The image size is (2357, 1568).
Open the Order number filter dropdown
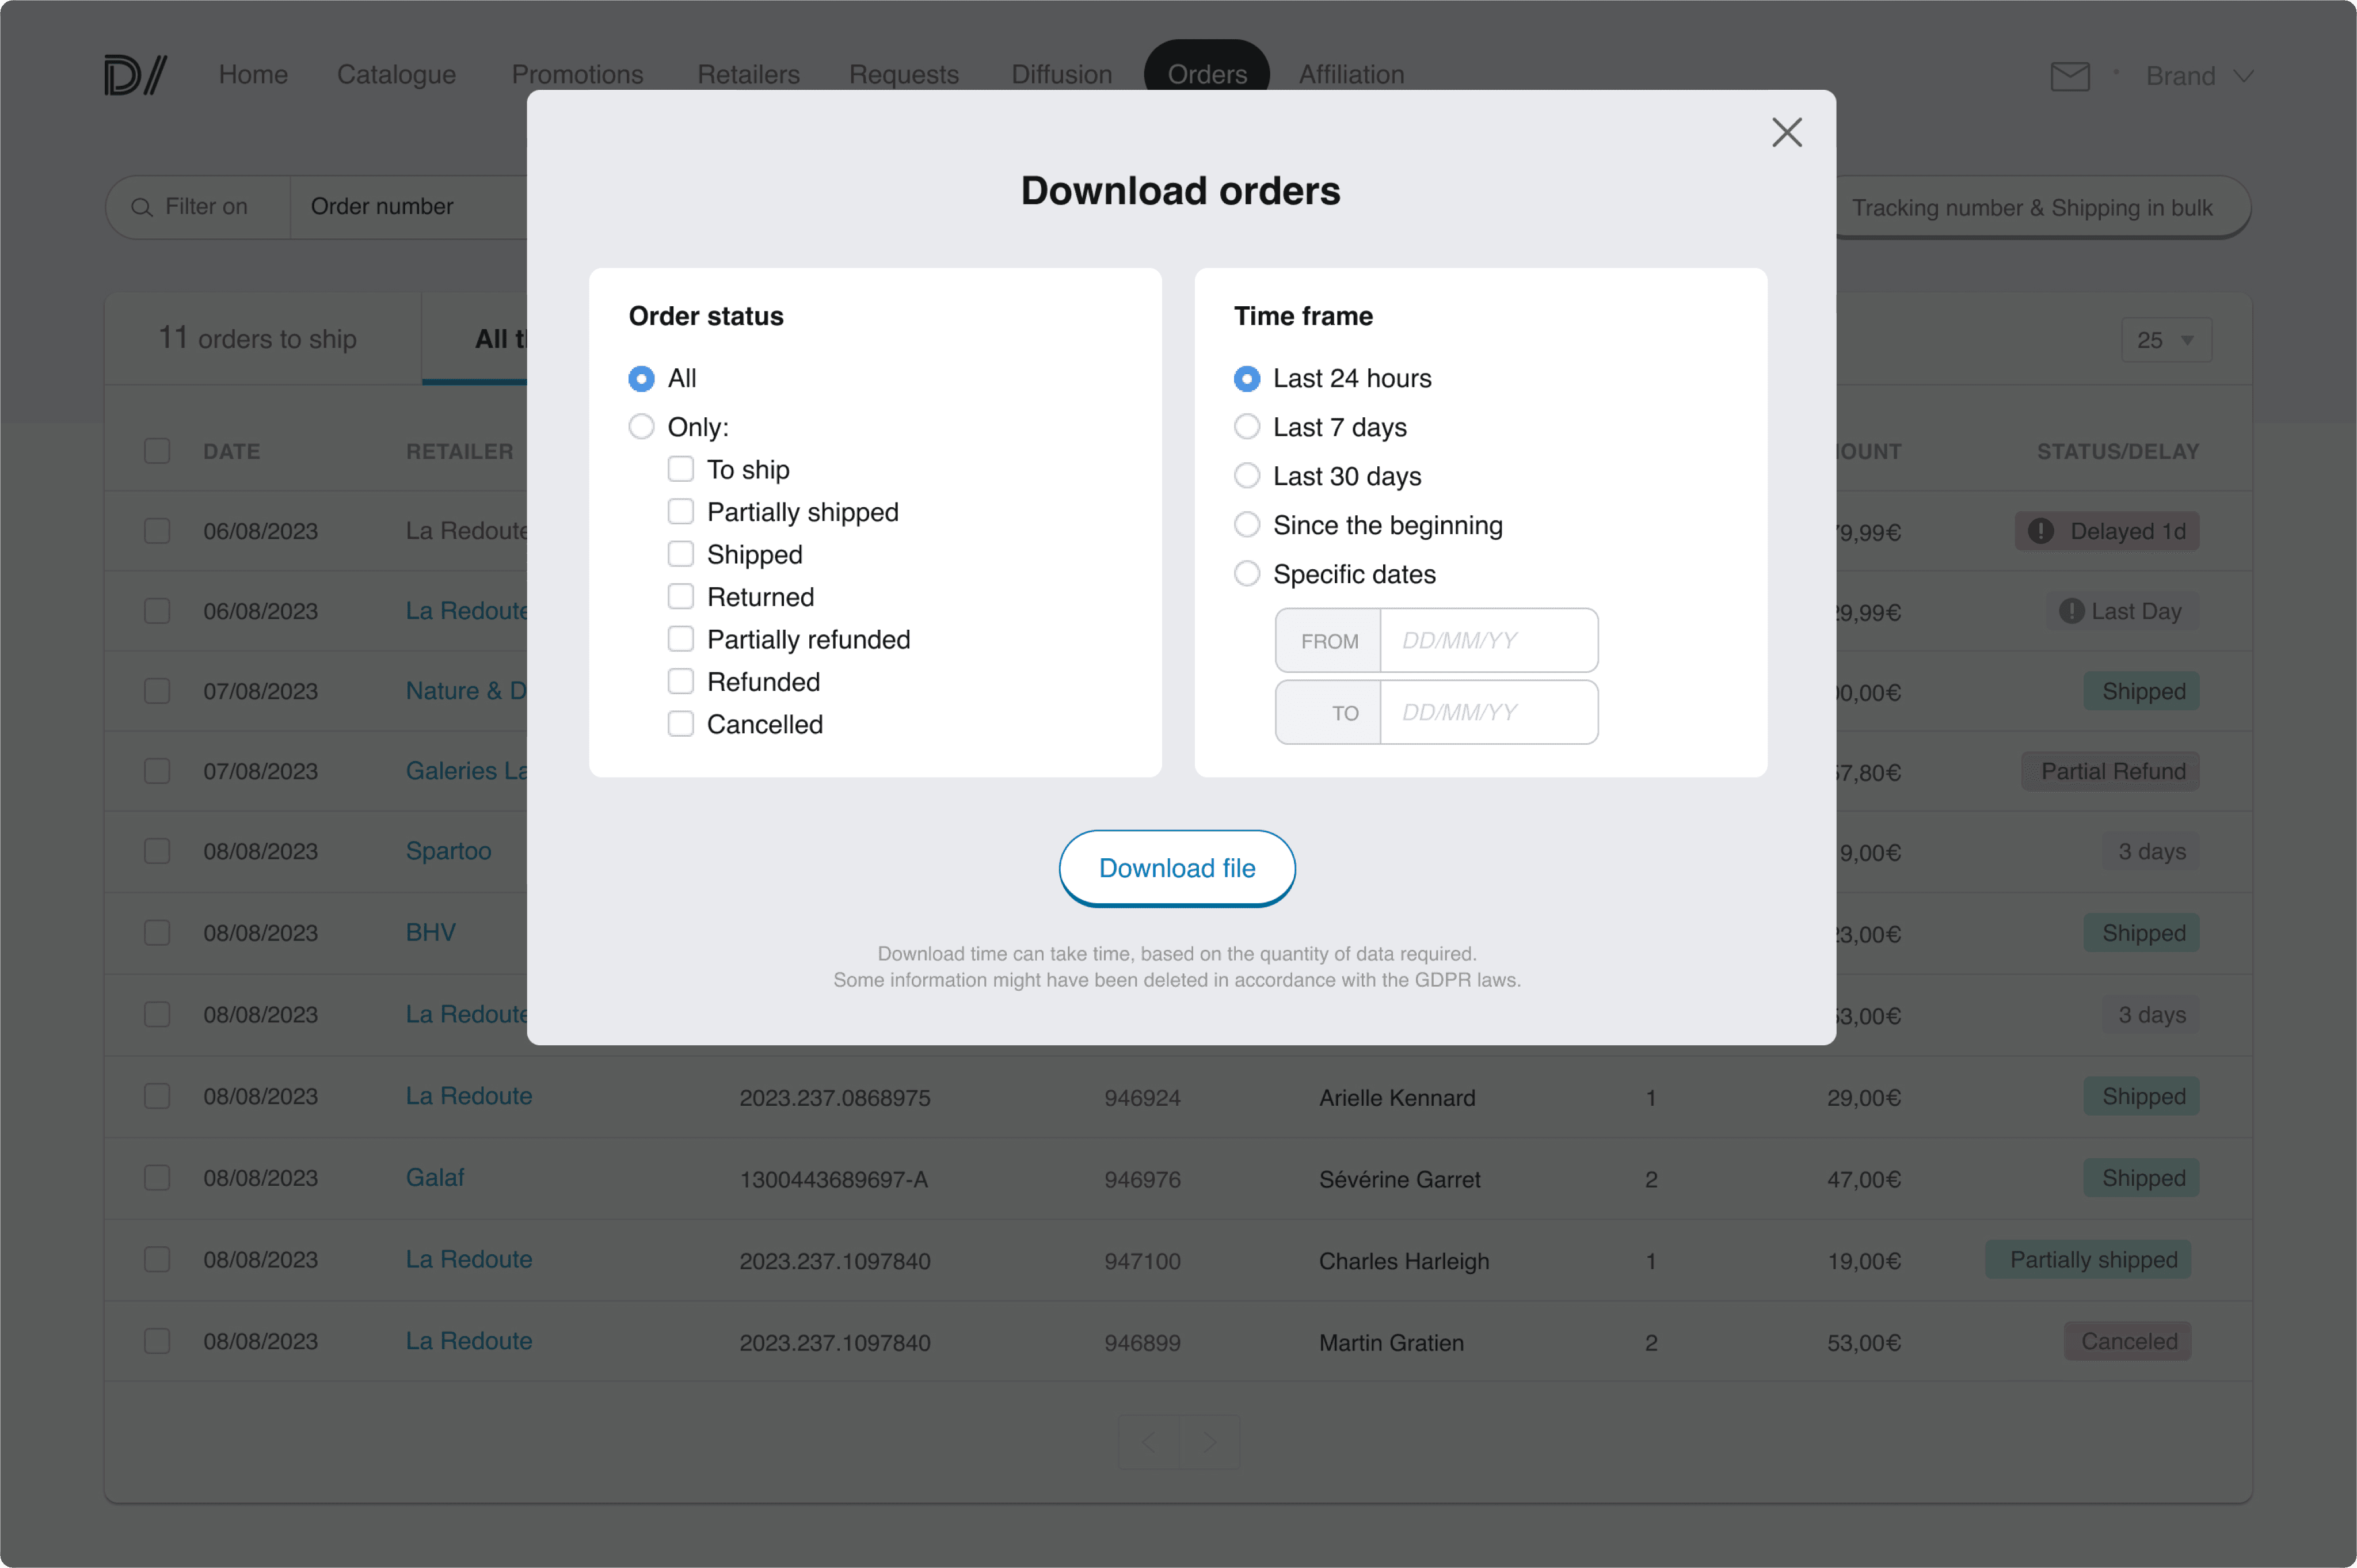point(408,207)
